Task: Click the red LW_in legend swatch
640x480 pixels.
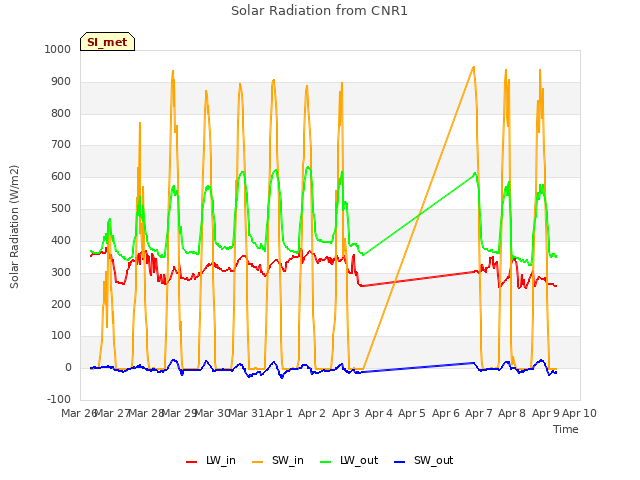Action: (191, 462)
